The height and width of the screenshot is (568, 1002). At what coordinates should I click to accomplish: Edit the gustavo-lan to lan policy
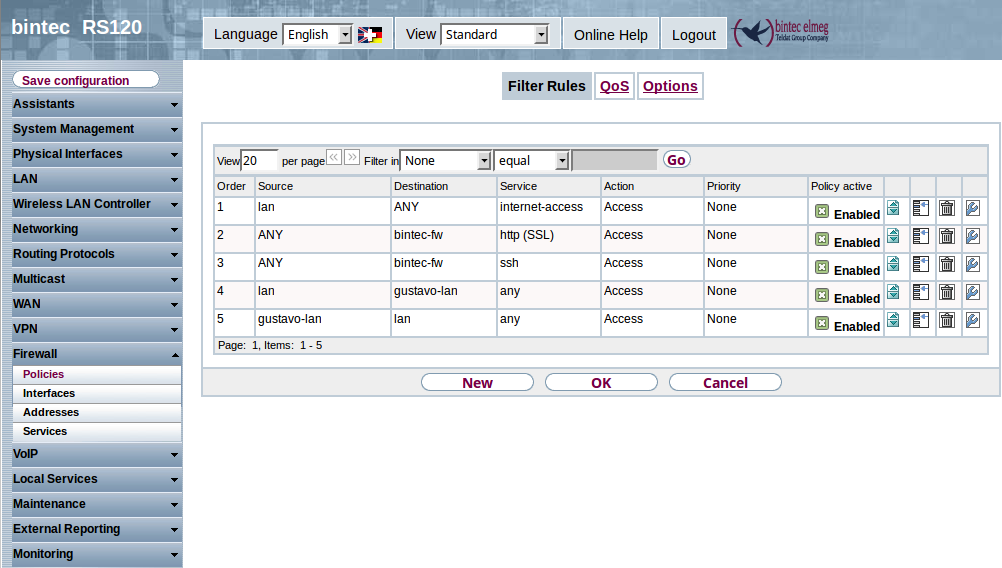972,320
